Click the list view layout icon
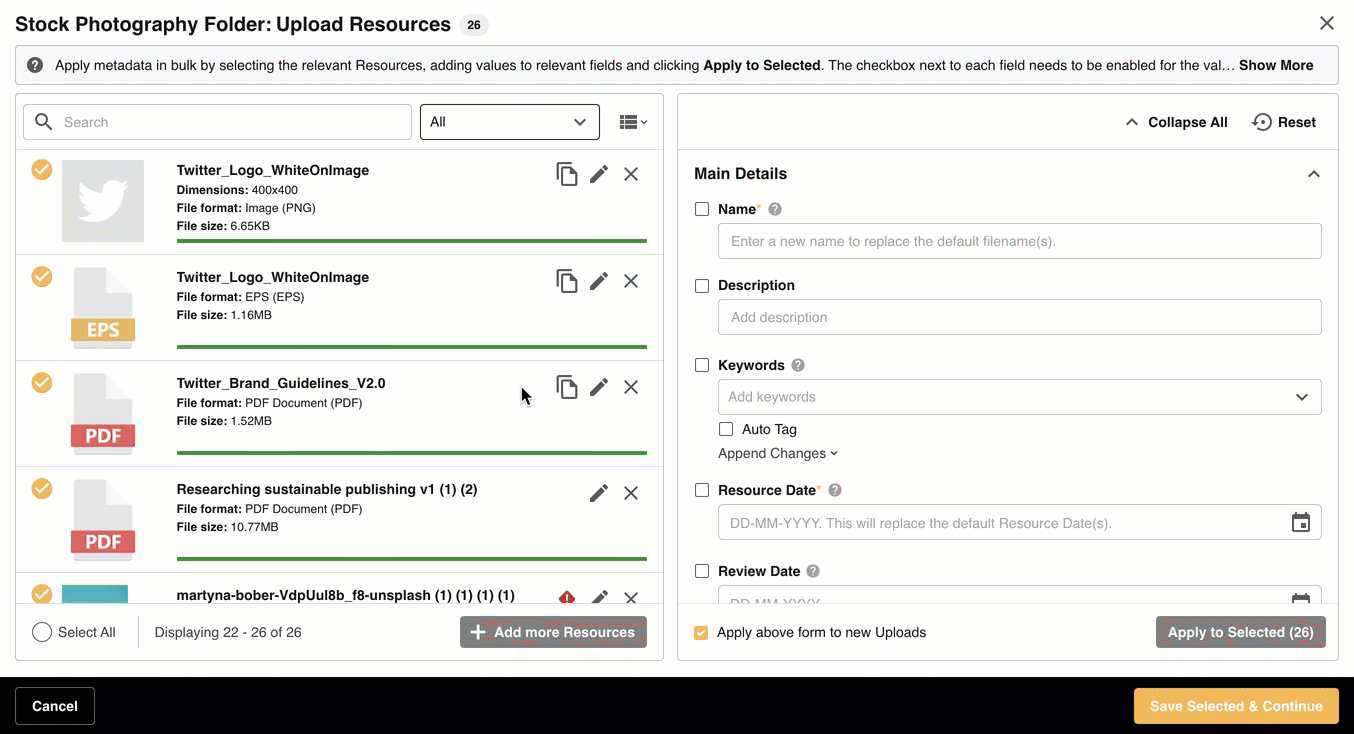 pyautogui.click(x=633, y=122)
